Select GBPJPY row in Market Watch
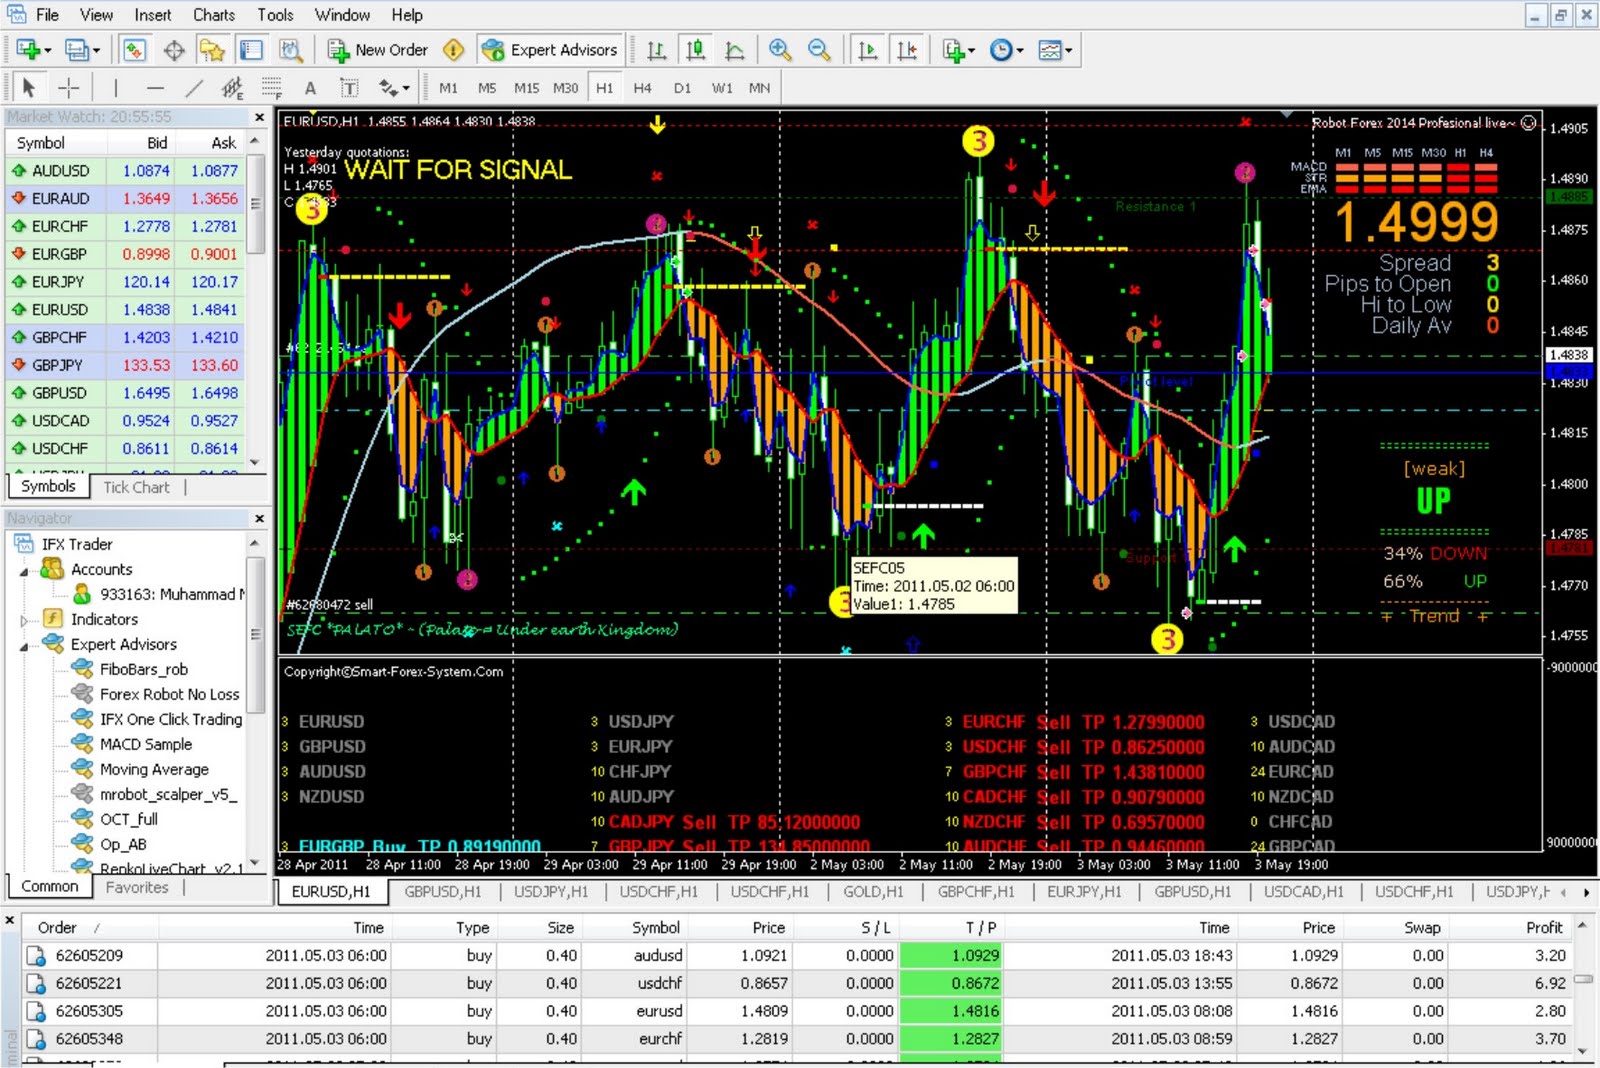The width and height of the screenshot is (1600, 1068). pyautogui.click(x=126, y=365)
